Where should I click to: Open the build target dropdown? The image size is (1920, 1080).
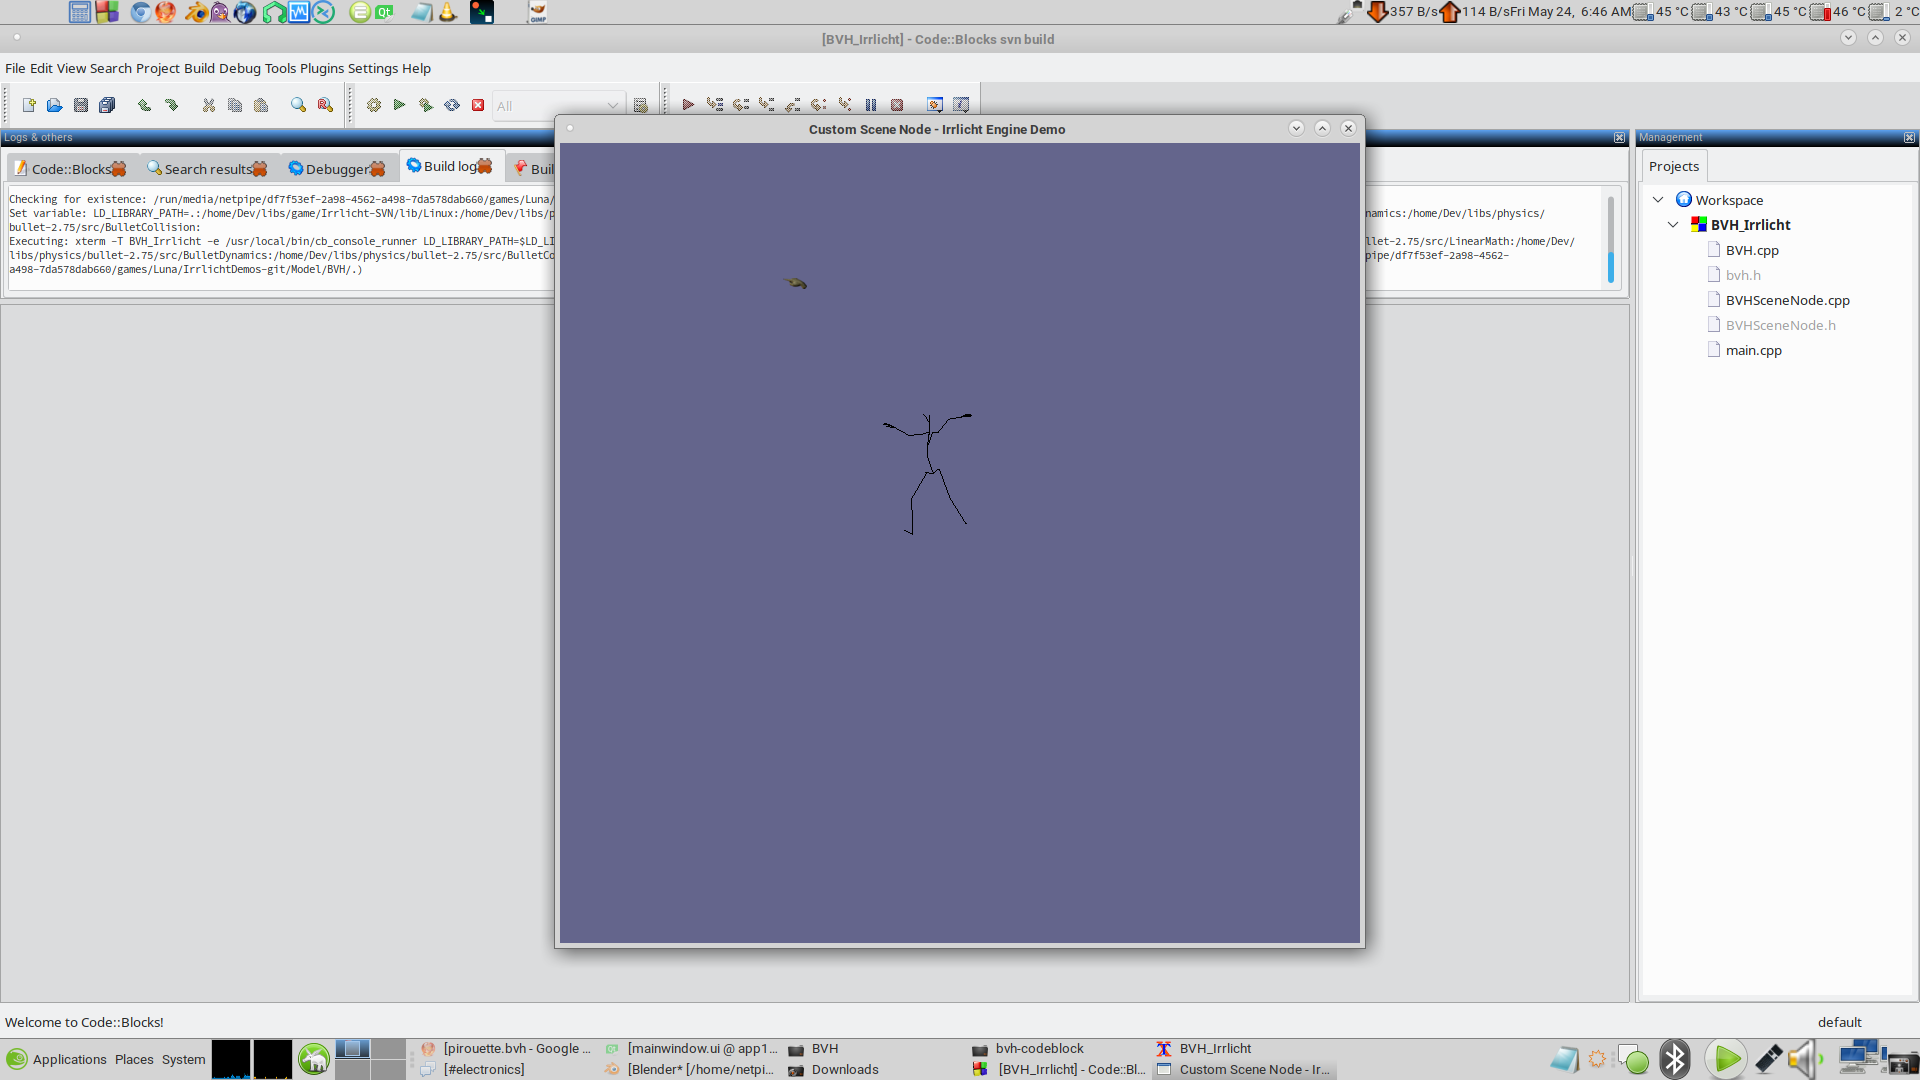[612, 106]
